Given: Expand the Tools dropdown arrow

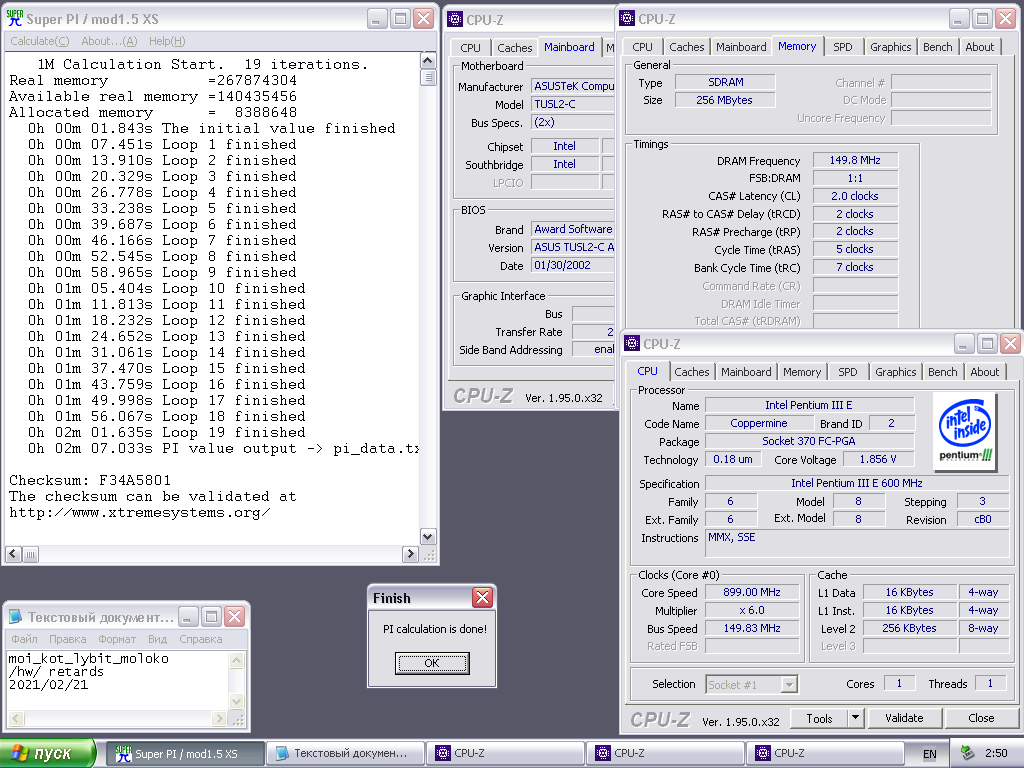Looking at the screenshot, I should 856,718.
